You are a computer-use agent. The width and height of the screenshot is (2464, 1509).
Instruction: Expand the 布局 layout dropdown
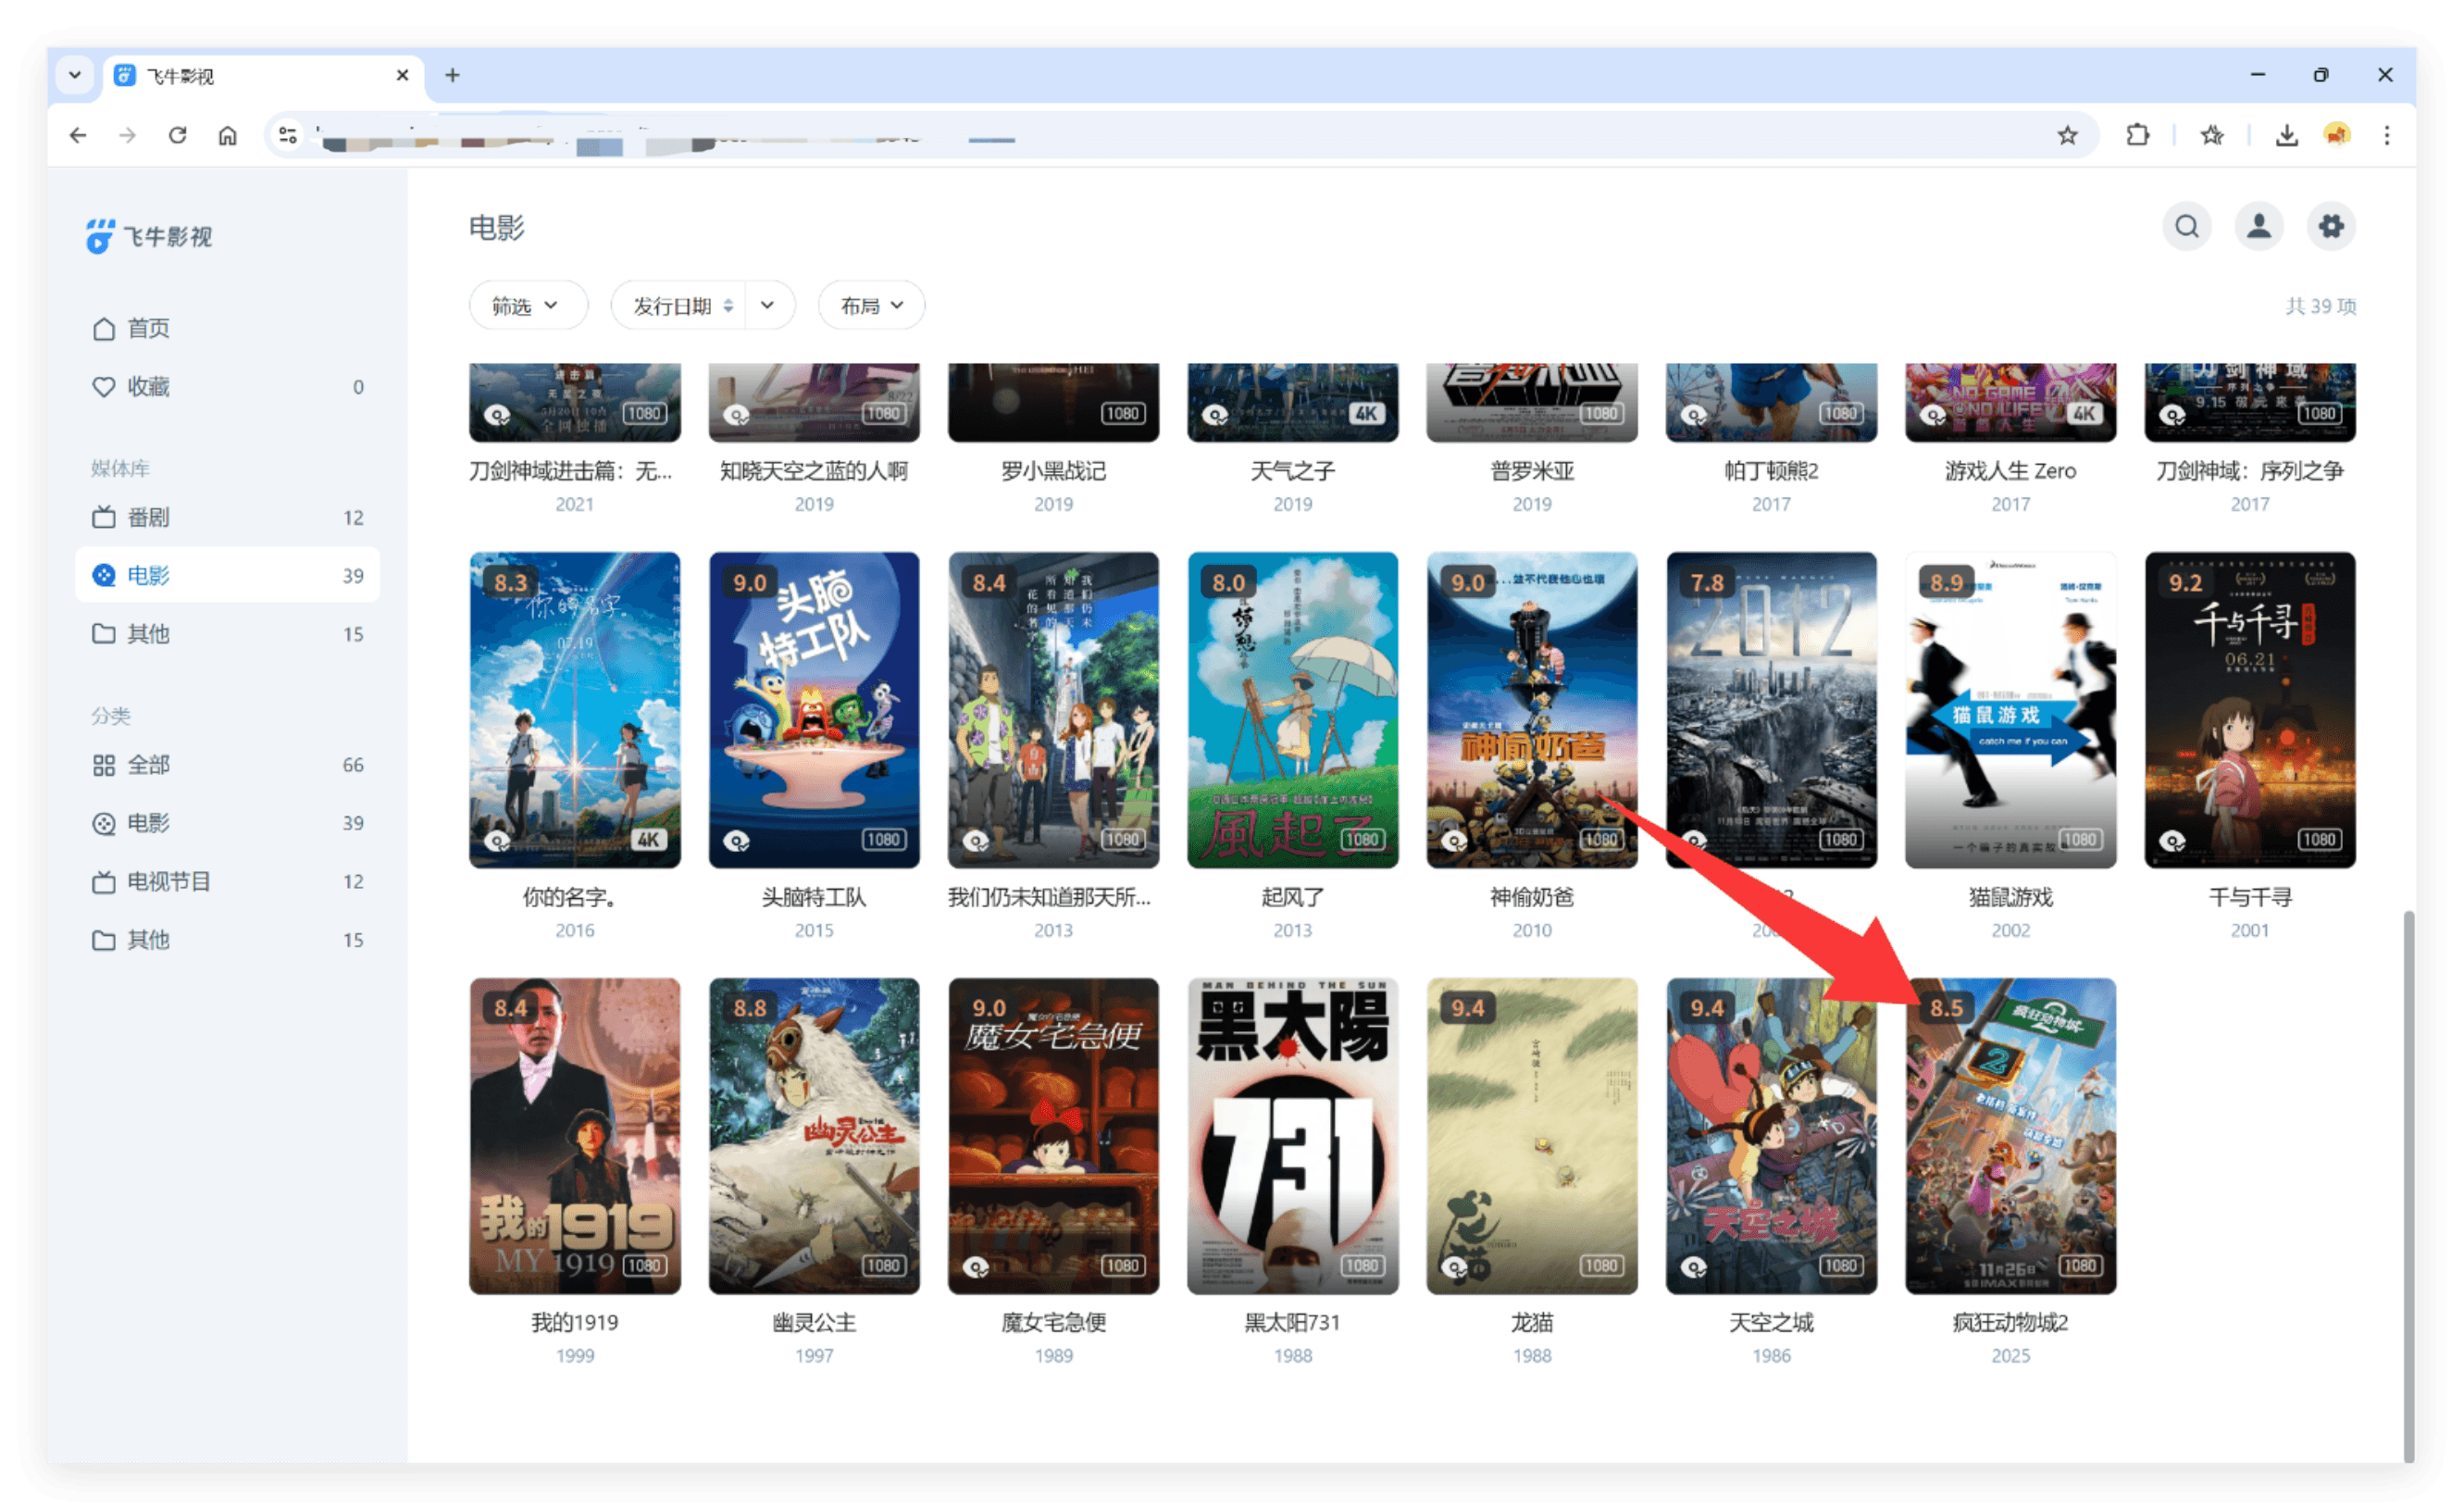tap(871, 306)
